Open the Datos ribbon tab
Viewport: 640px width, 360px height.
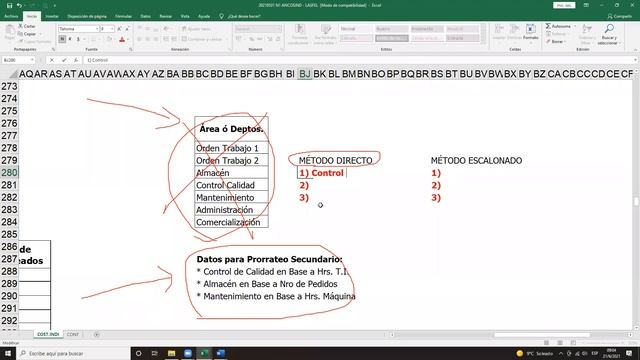145,16
